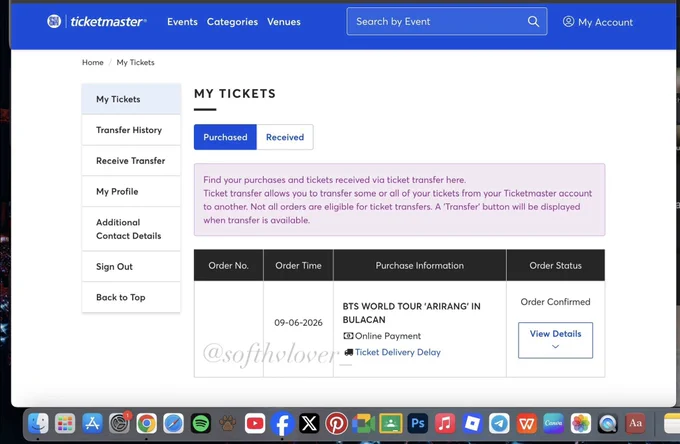Open Receive Transfer in sidebar
Screen dimensions: 680x444
[x=131, y=160]
